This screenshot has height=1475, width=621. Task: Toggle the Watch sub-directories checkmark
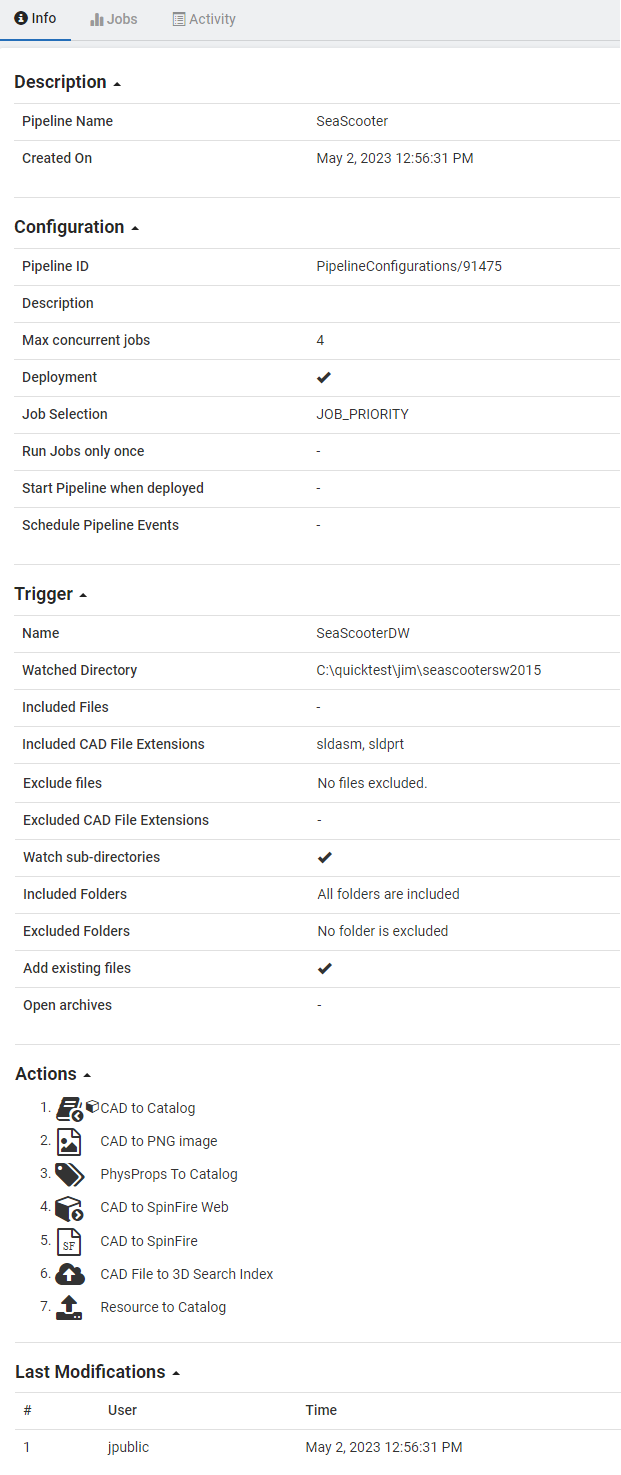(325, 857)
